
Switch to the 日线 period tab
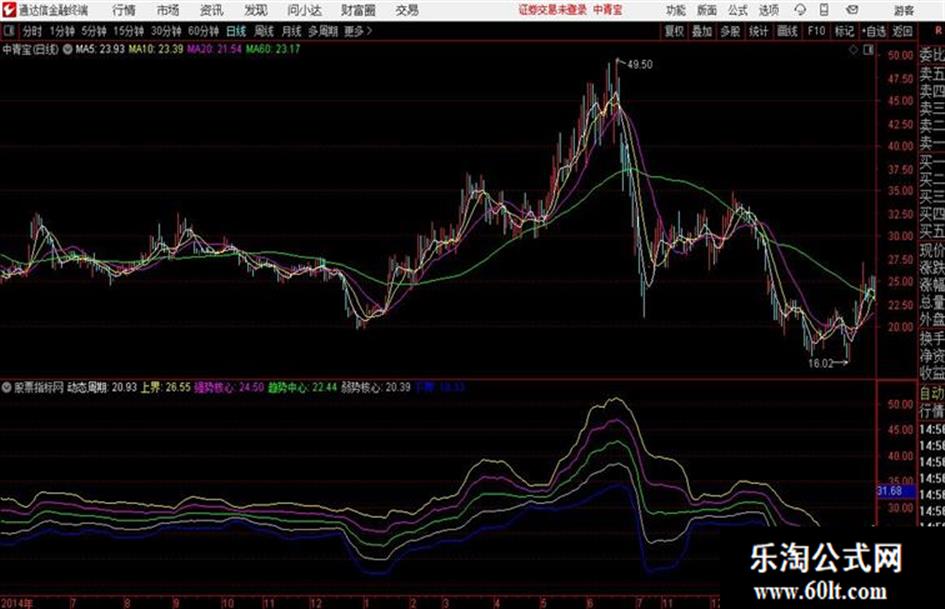pyautogui.click(x=236, y=31)
